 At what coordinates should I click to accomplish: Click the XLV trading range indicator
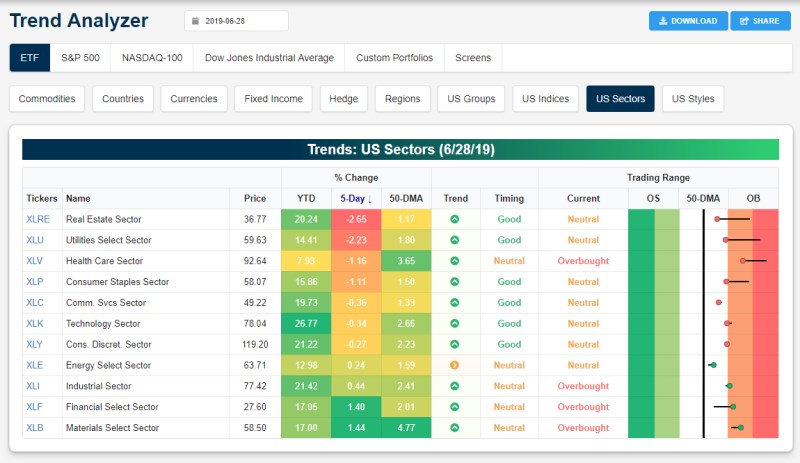[743, 261]
